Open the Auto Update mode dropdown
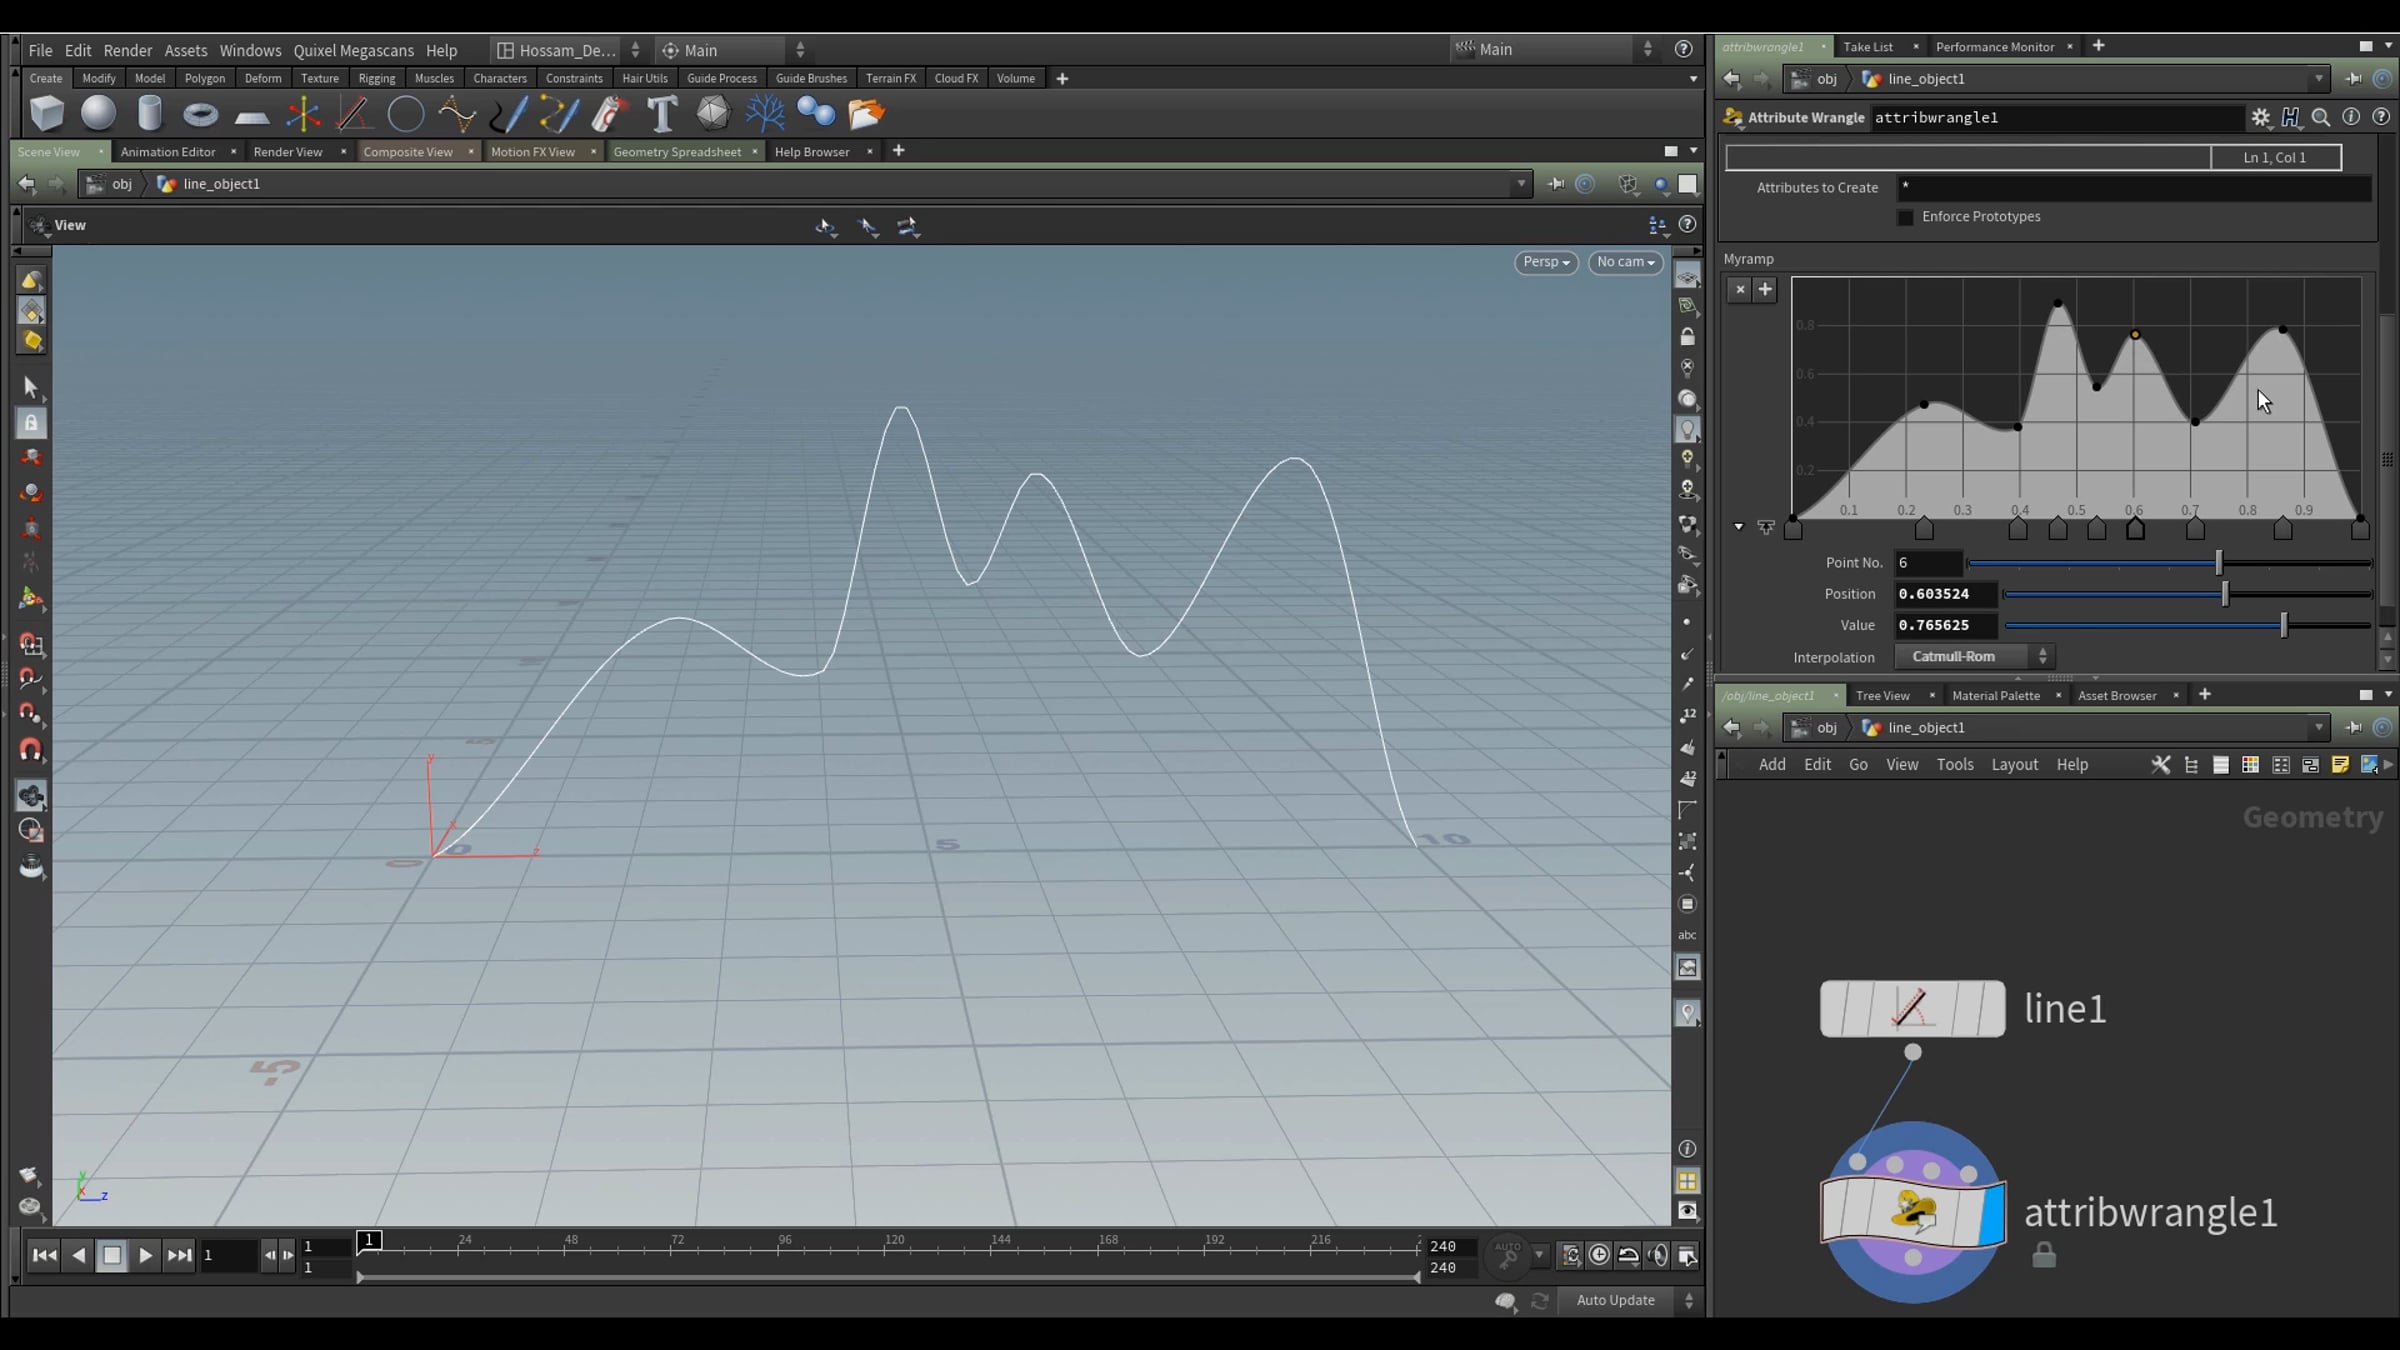Image resolution: width=2400 pixels, height=1350 pixels. click(x=1631, y=1301)
